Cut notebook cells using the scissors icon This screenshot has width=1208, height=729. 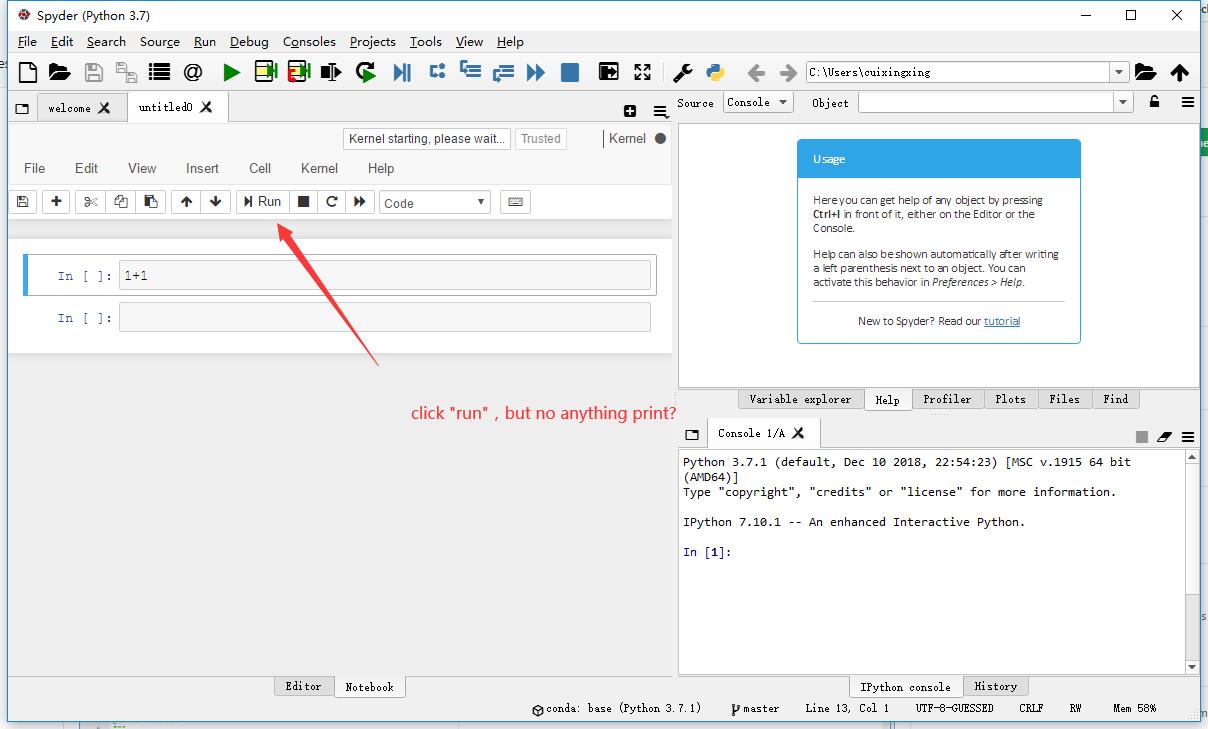pyautogui.click(x=88, y=201)
